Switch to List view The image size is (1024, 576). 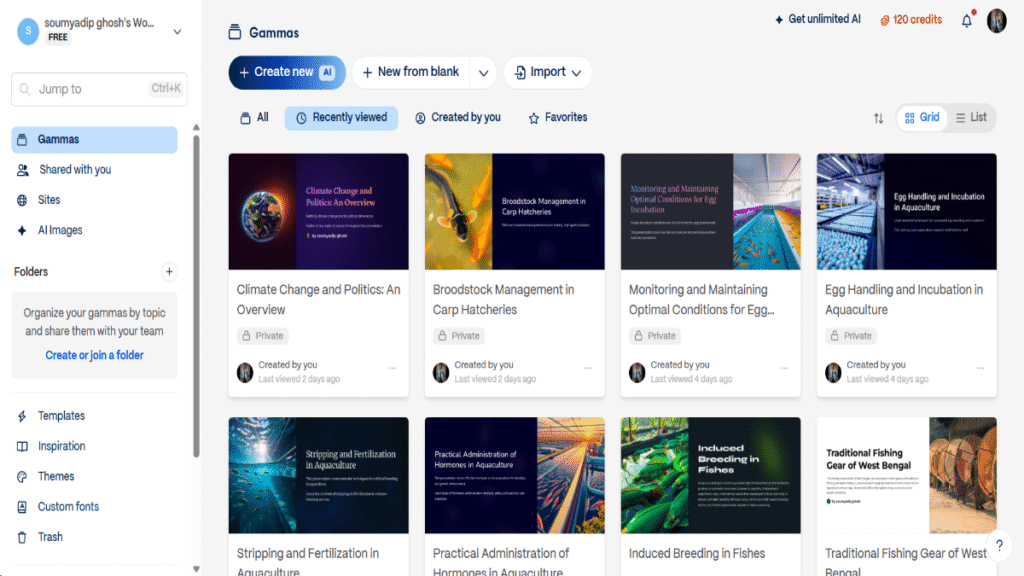point(971,118)
